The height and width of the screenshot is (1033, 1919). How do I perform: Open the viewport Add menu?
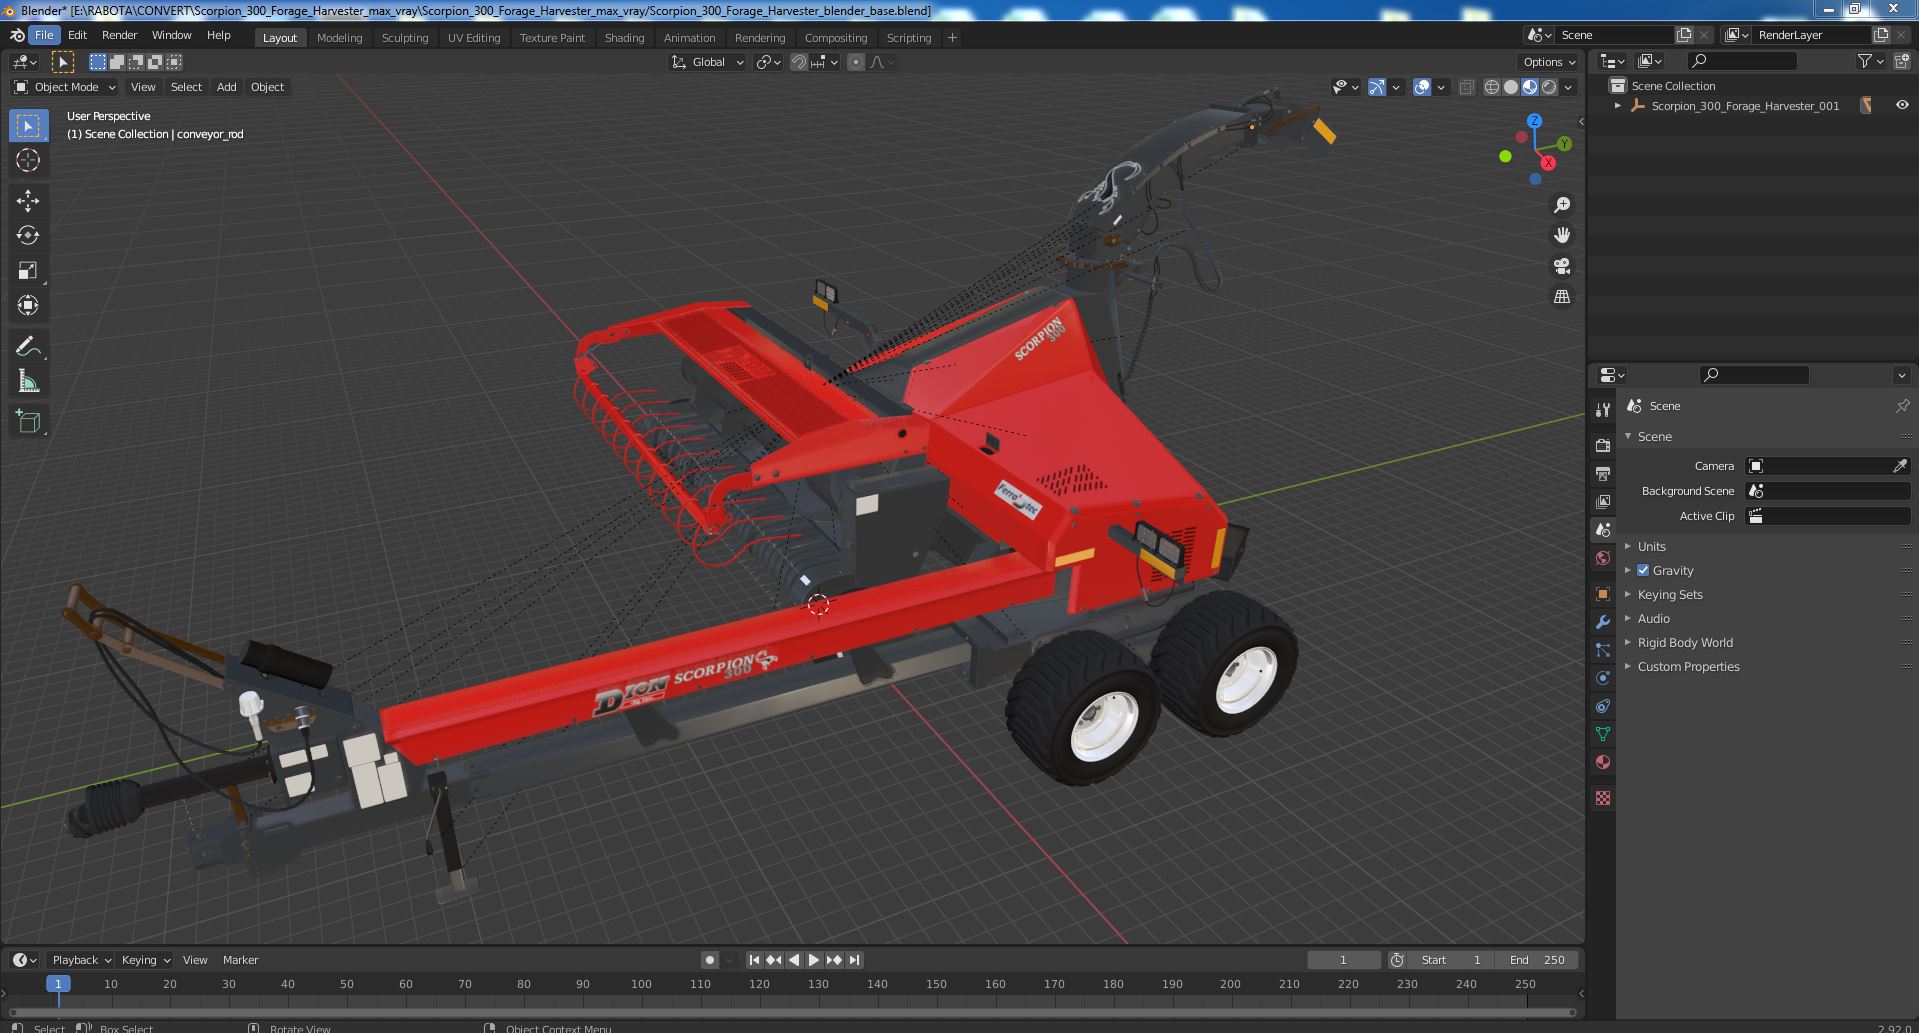[227, 87]
